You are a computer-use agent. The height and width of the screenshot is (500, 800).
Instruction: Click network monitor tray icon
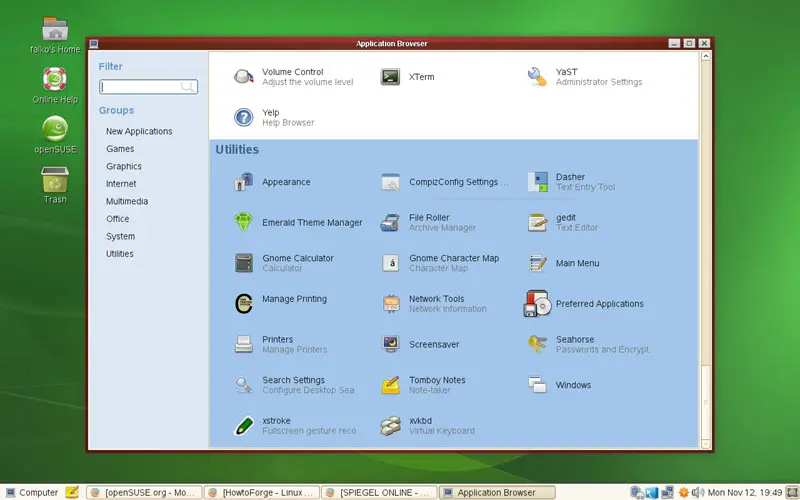tap(667, 492)
